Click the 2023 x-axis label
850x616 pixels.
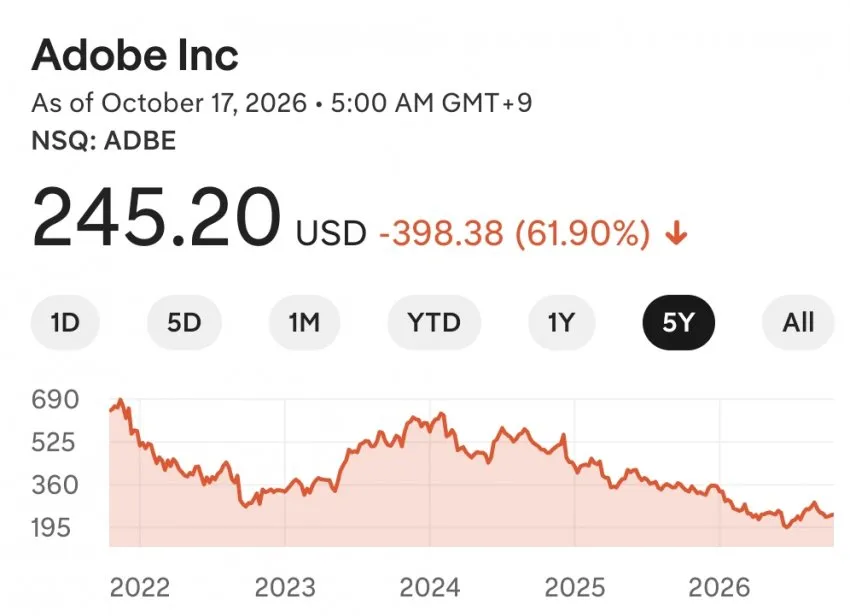click(285, 587)
